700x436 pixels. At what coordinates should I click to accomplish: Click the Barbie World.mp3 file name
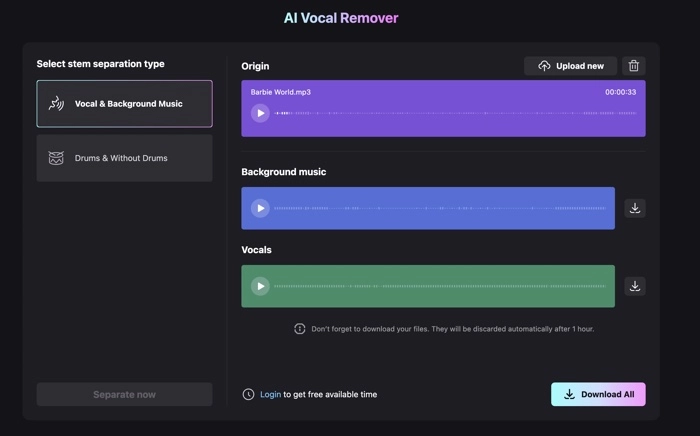coord(280,92)
